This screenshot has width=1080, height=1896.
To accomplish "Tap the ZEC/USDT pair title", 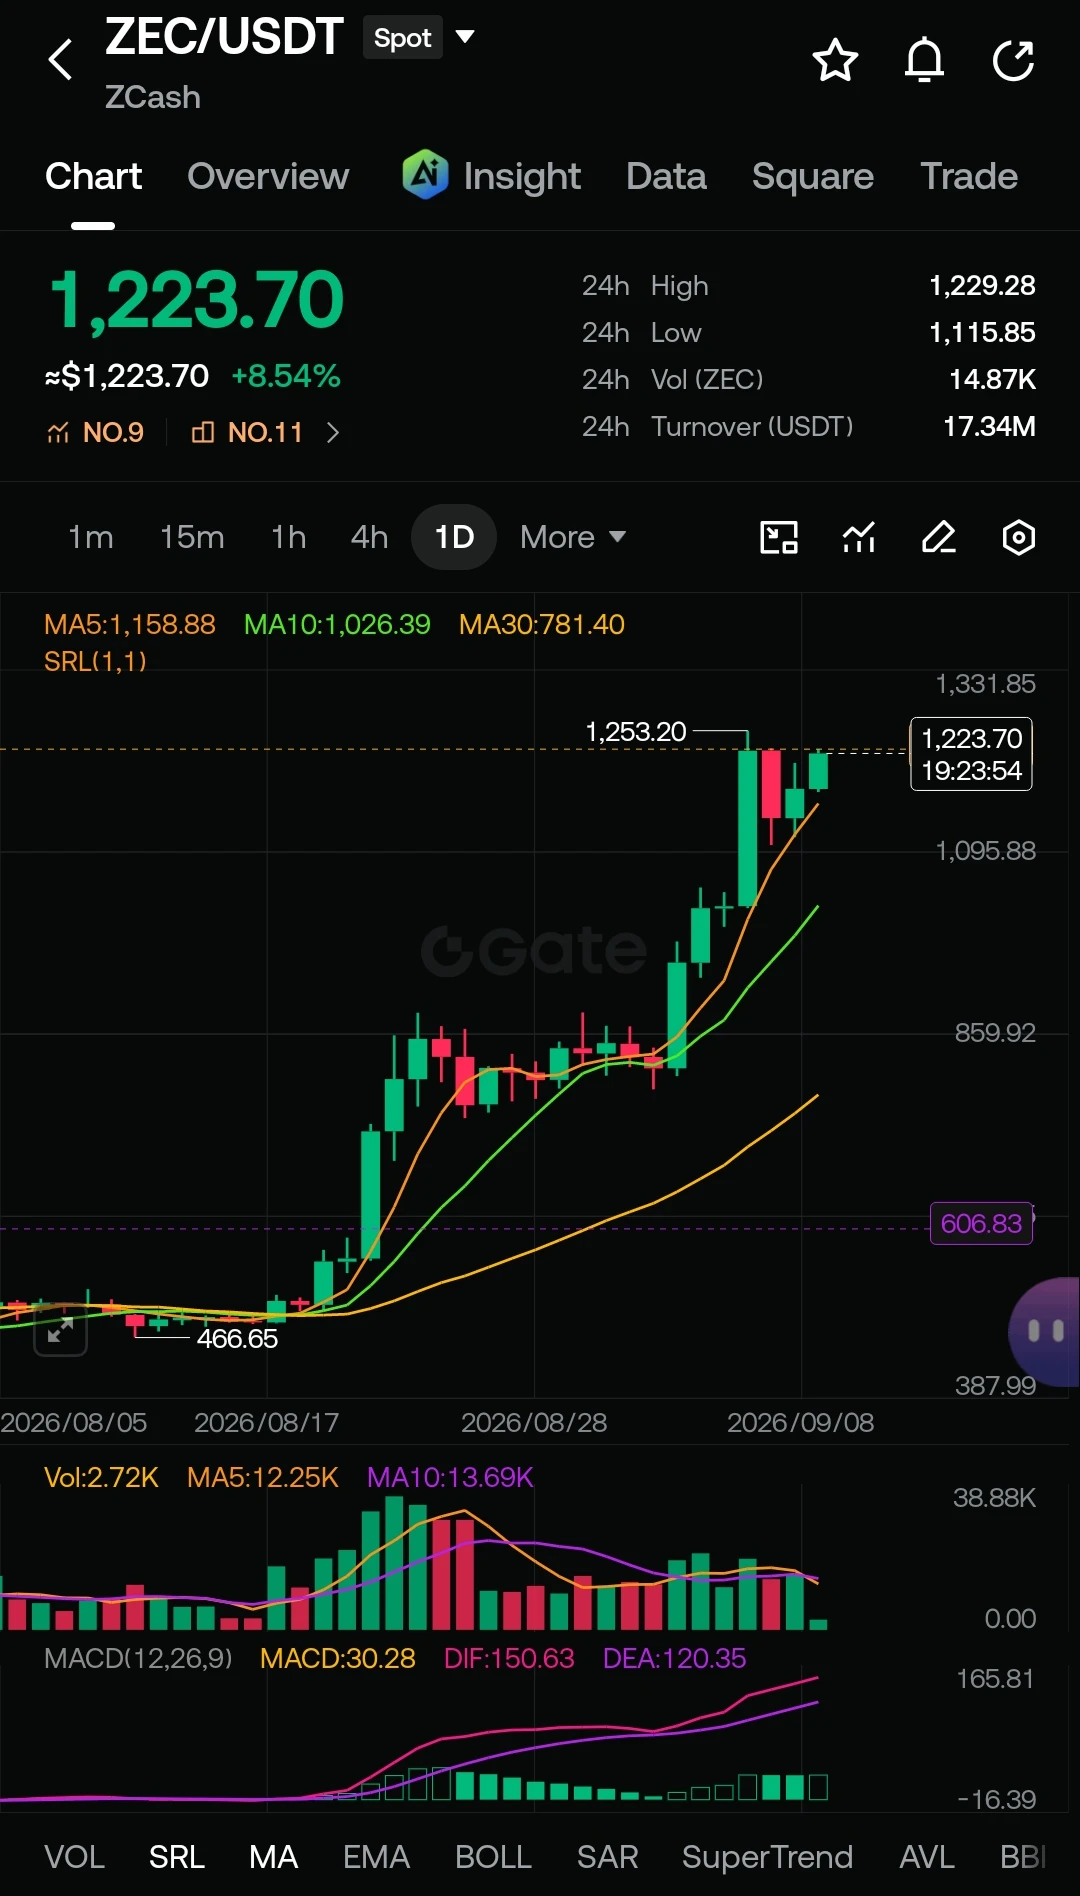I will (224, 36).
